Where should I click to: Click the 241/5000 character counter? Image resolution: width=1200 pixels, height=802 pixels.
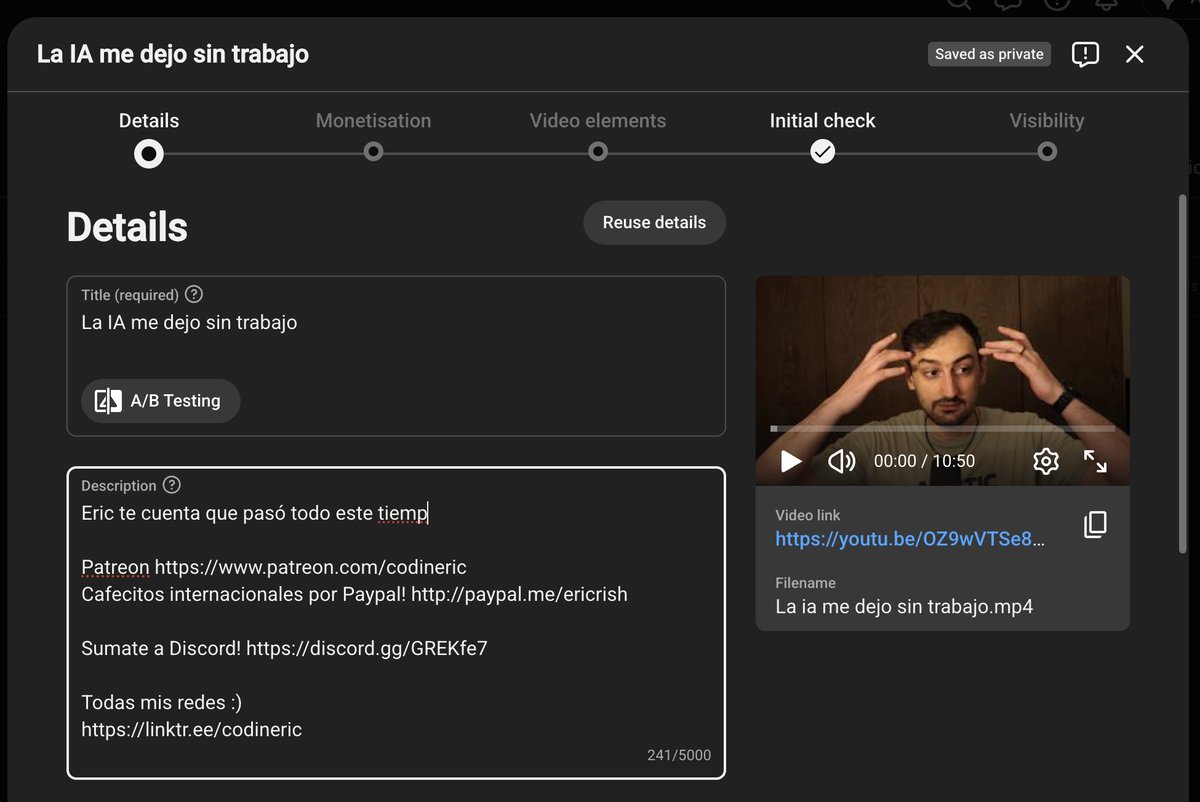679,755
